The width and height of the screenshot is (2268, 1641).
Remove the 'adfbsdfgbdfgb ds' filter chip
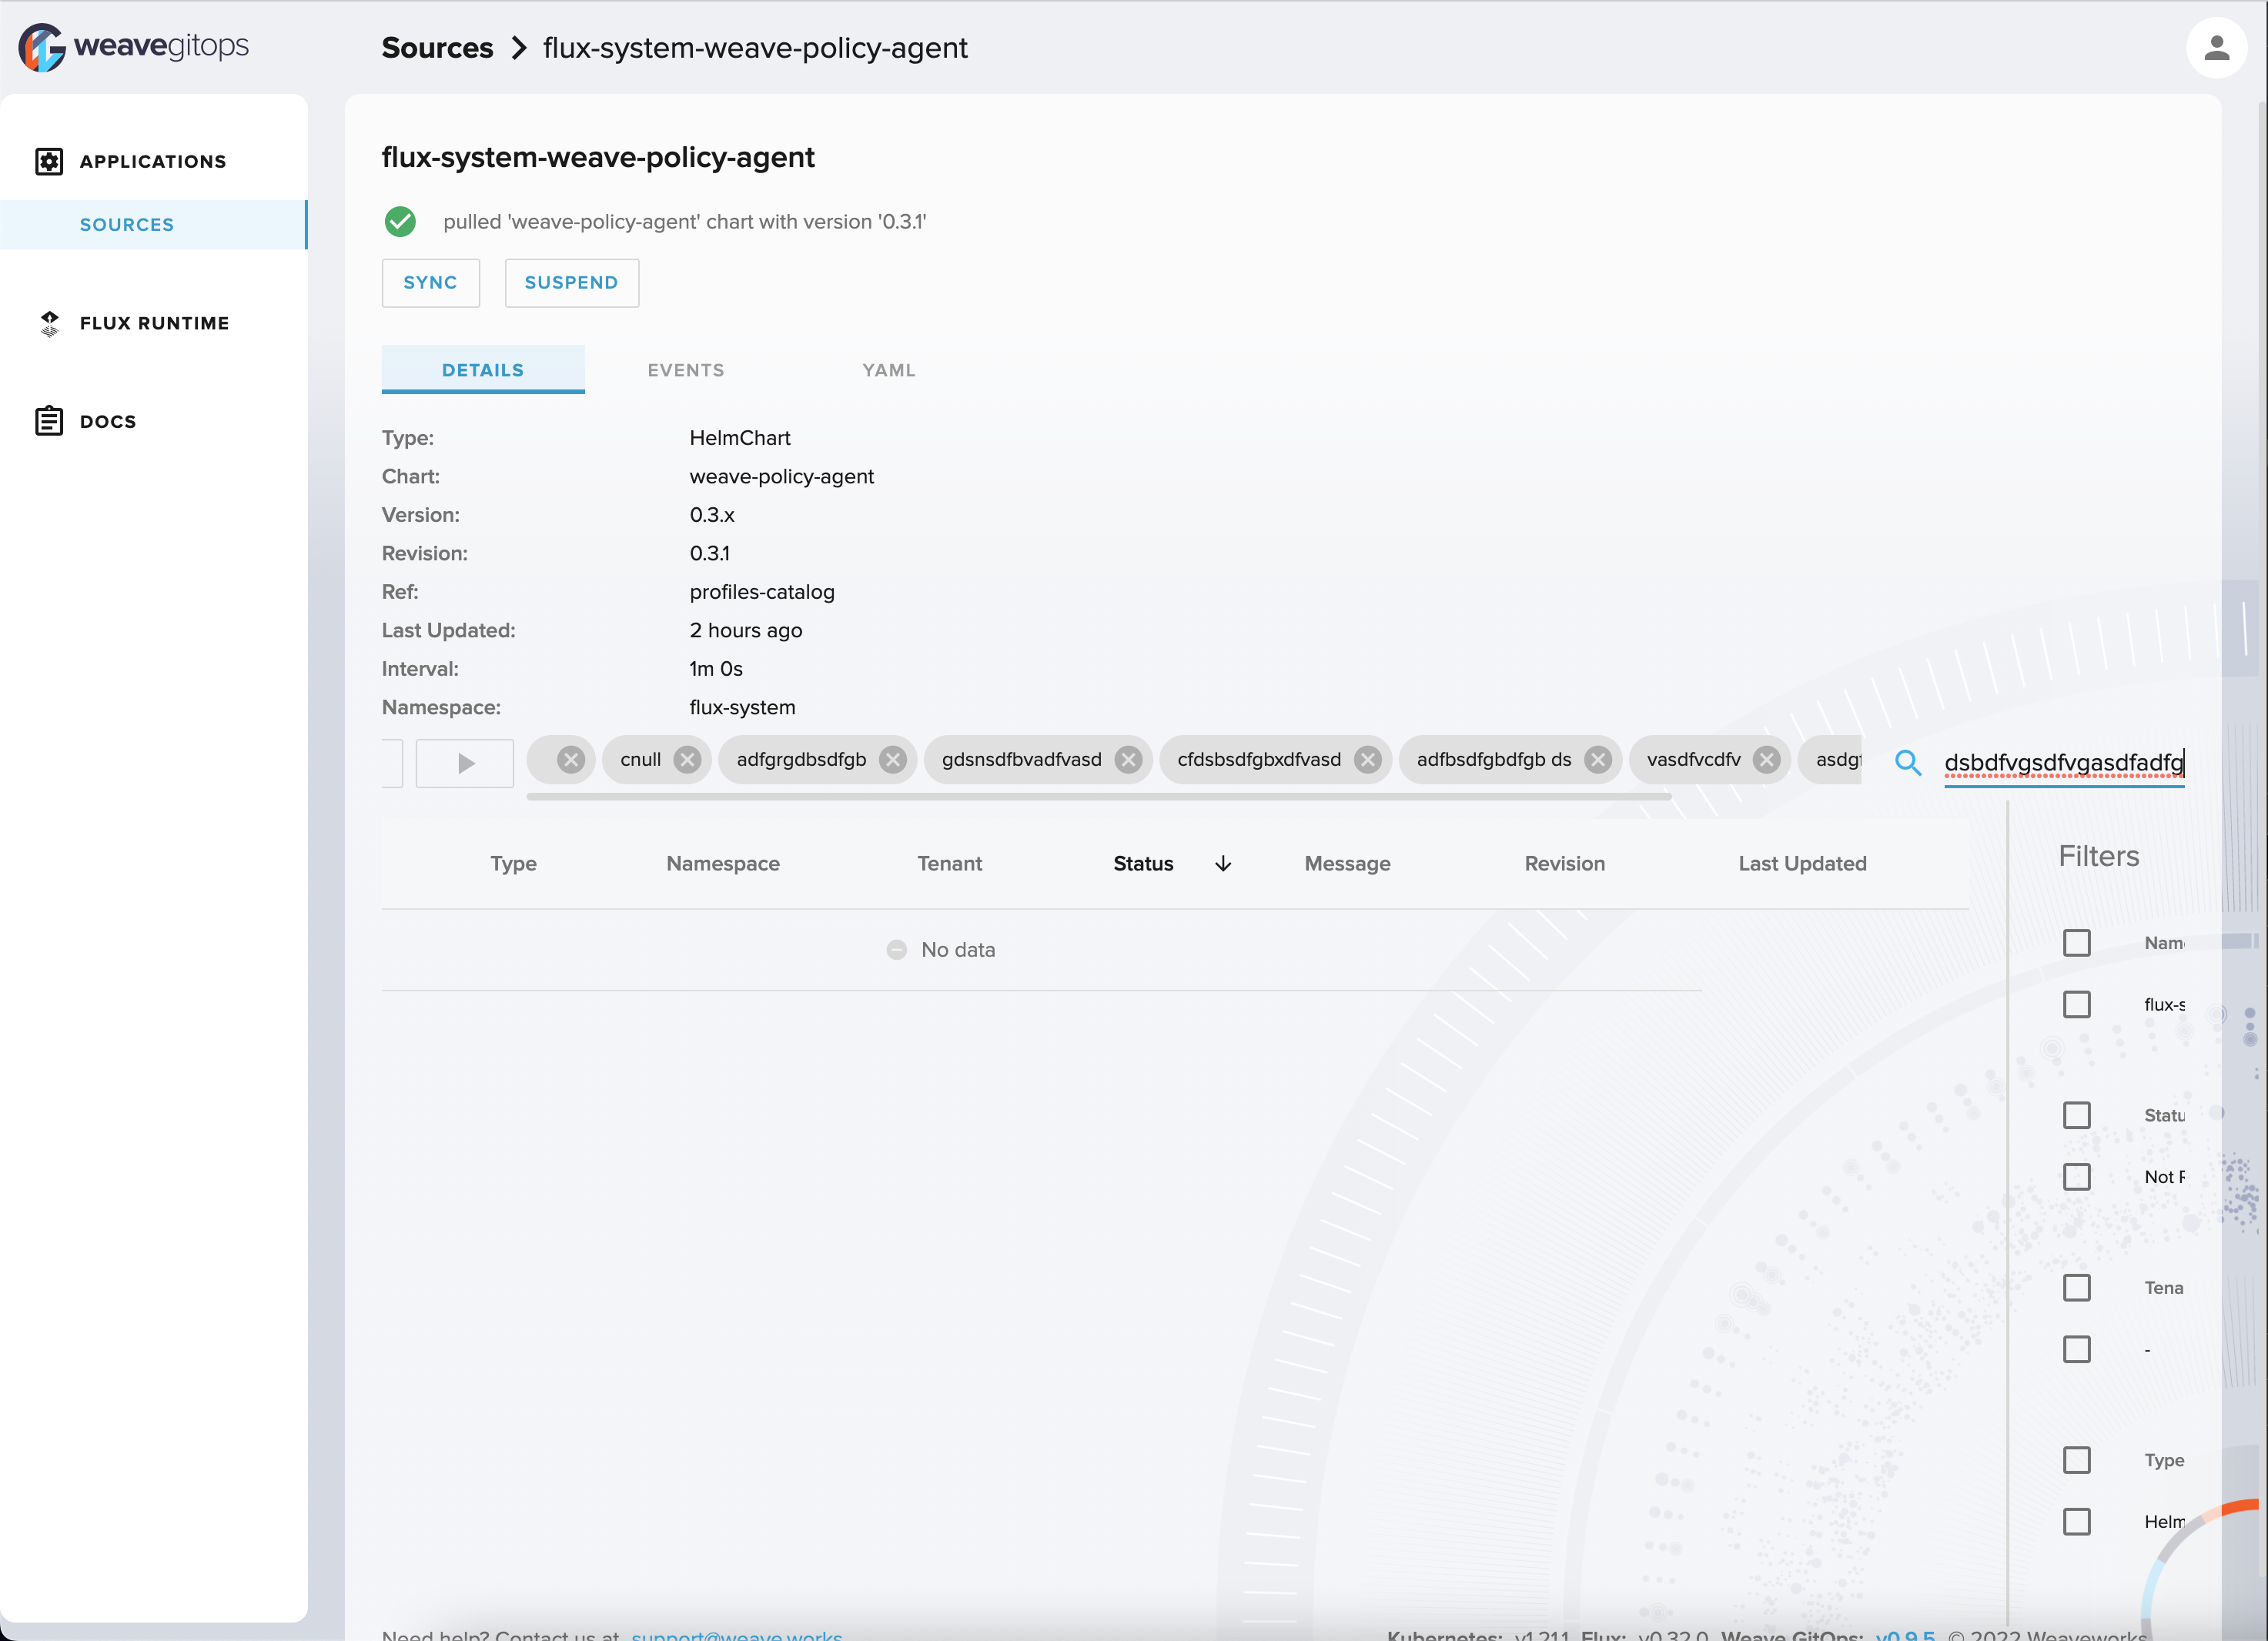point(1598,760)
